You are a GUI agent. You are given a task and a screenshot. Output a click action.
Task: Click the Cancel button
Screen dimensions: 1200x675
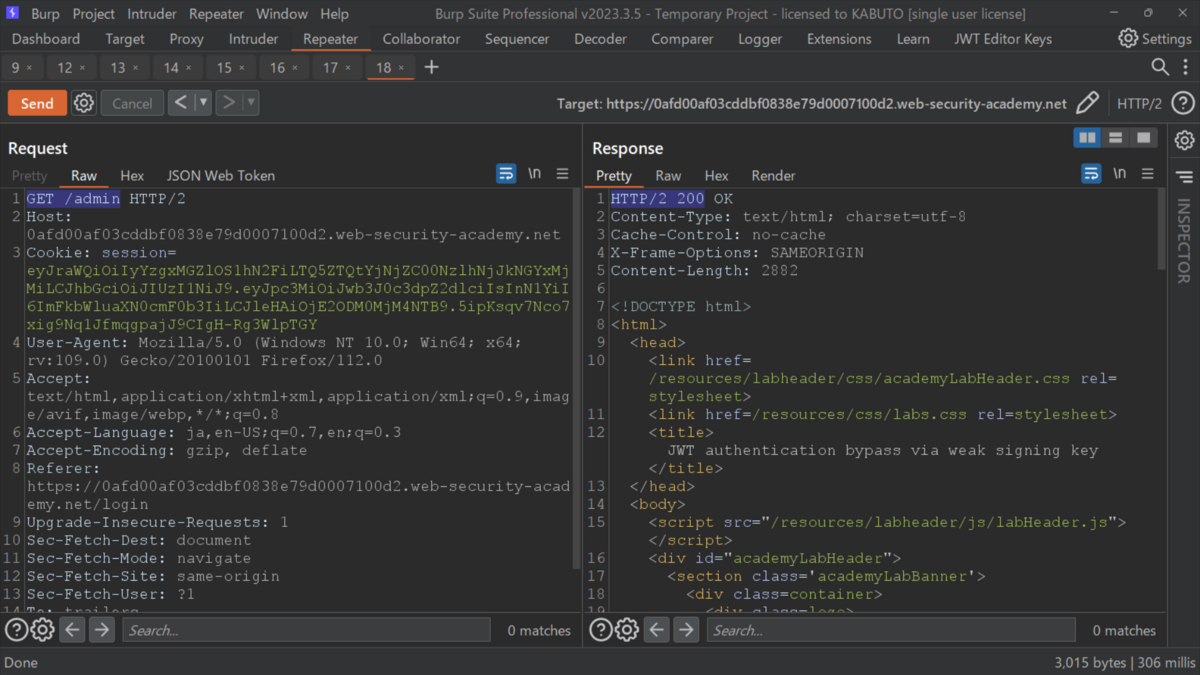tap(132, 103)
